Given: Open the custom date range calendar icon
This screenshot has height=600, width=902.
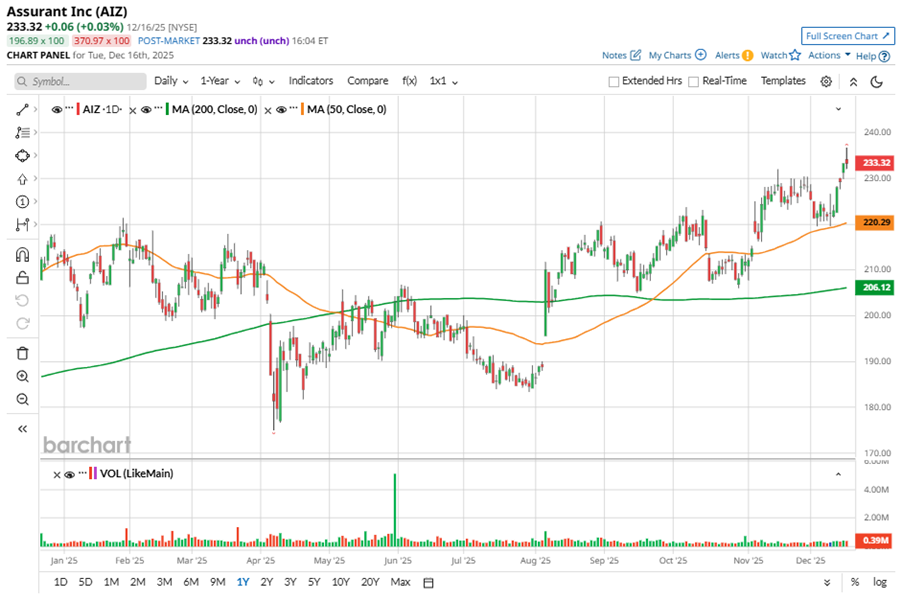Looking at the screenshot, I should [428, 583].
